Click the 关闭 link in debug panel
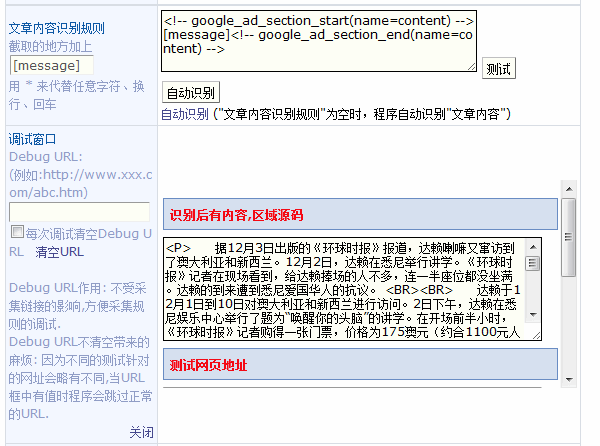The width and height of the screenshot is (600, 446). pyautogui.click(x=141, y=432)
